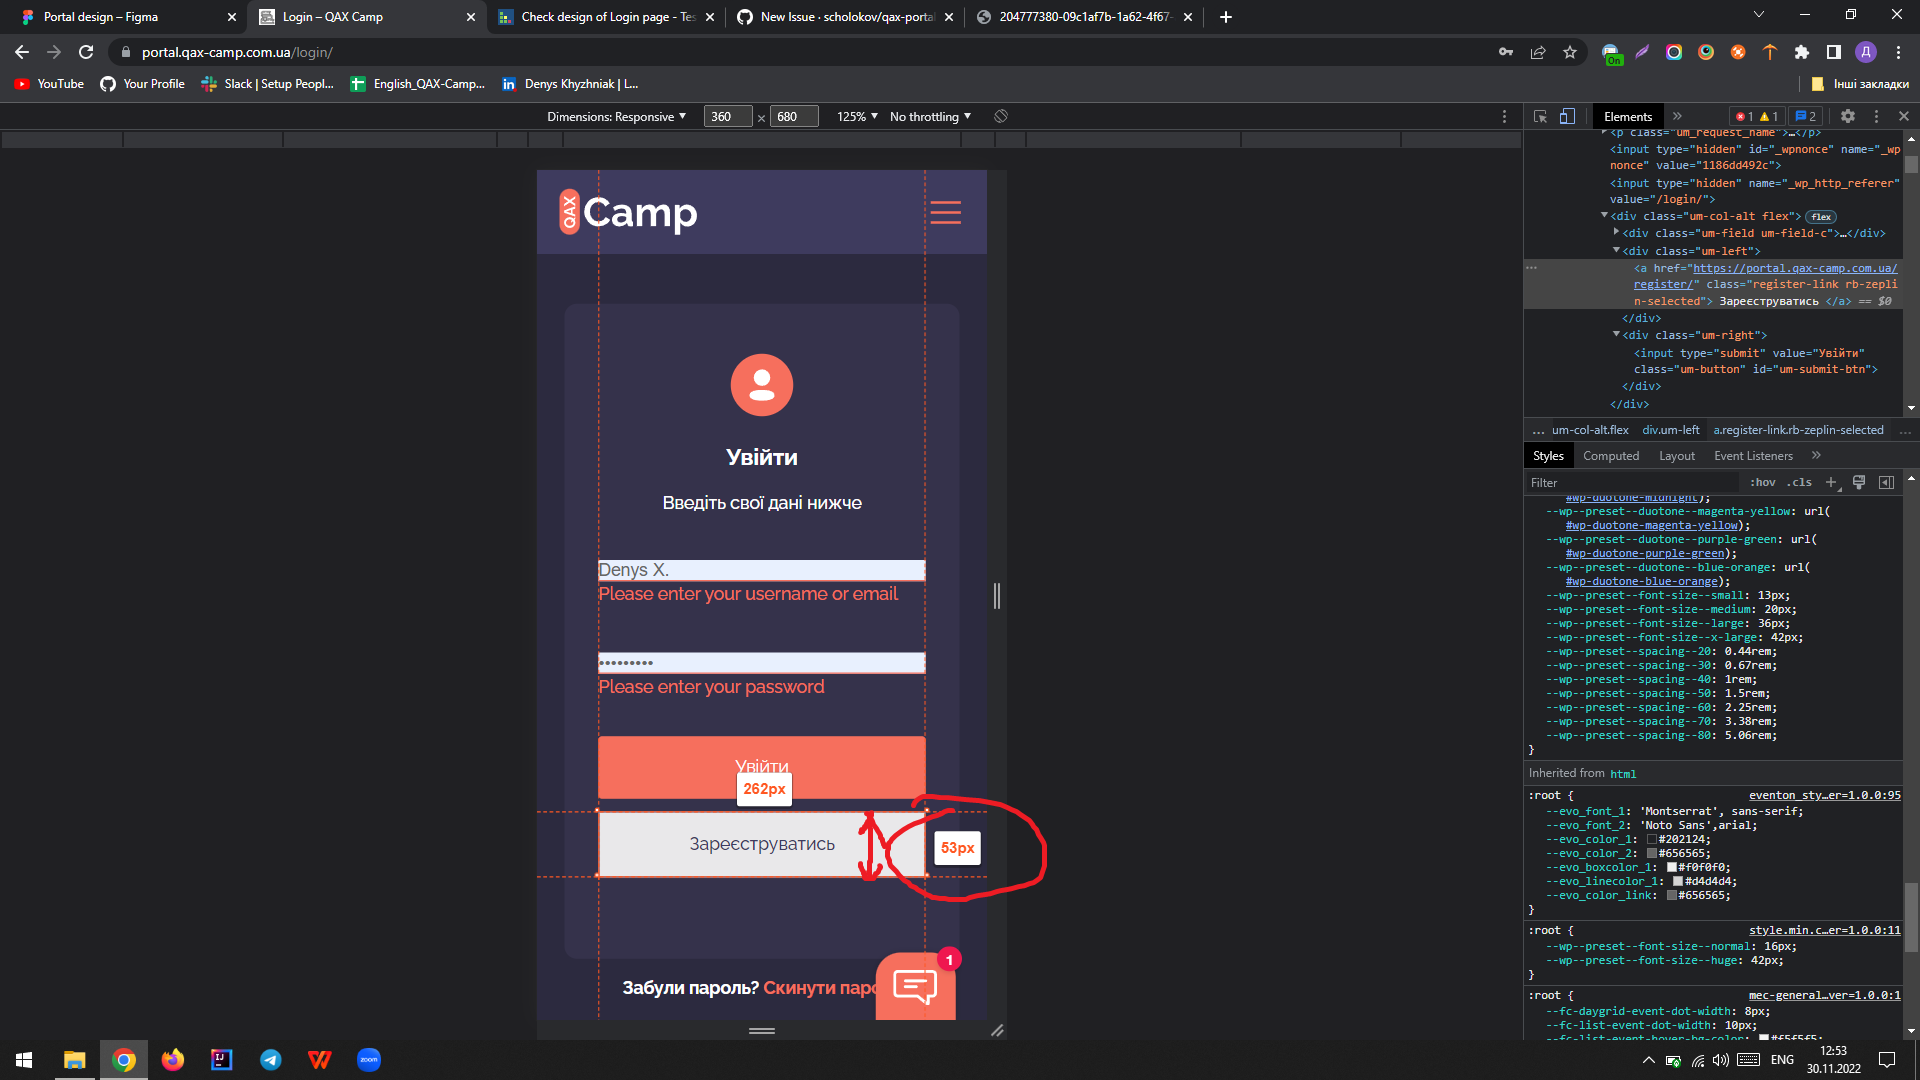The image size is (1920, 1080).
Task: Switch to the Event Listeners tab
Action: [x=1752, y=455]
